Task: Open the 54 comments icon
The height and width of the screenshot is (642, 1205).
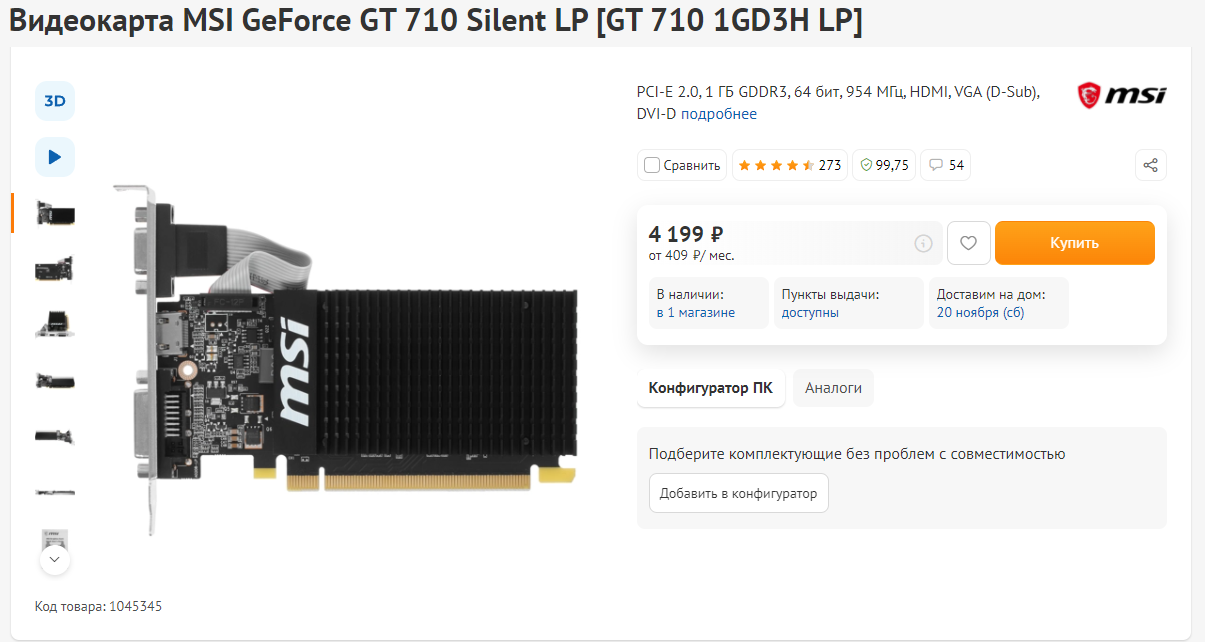Action: (945, 165)
